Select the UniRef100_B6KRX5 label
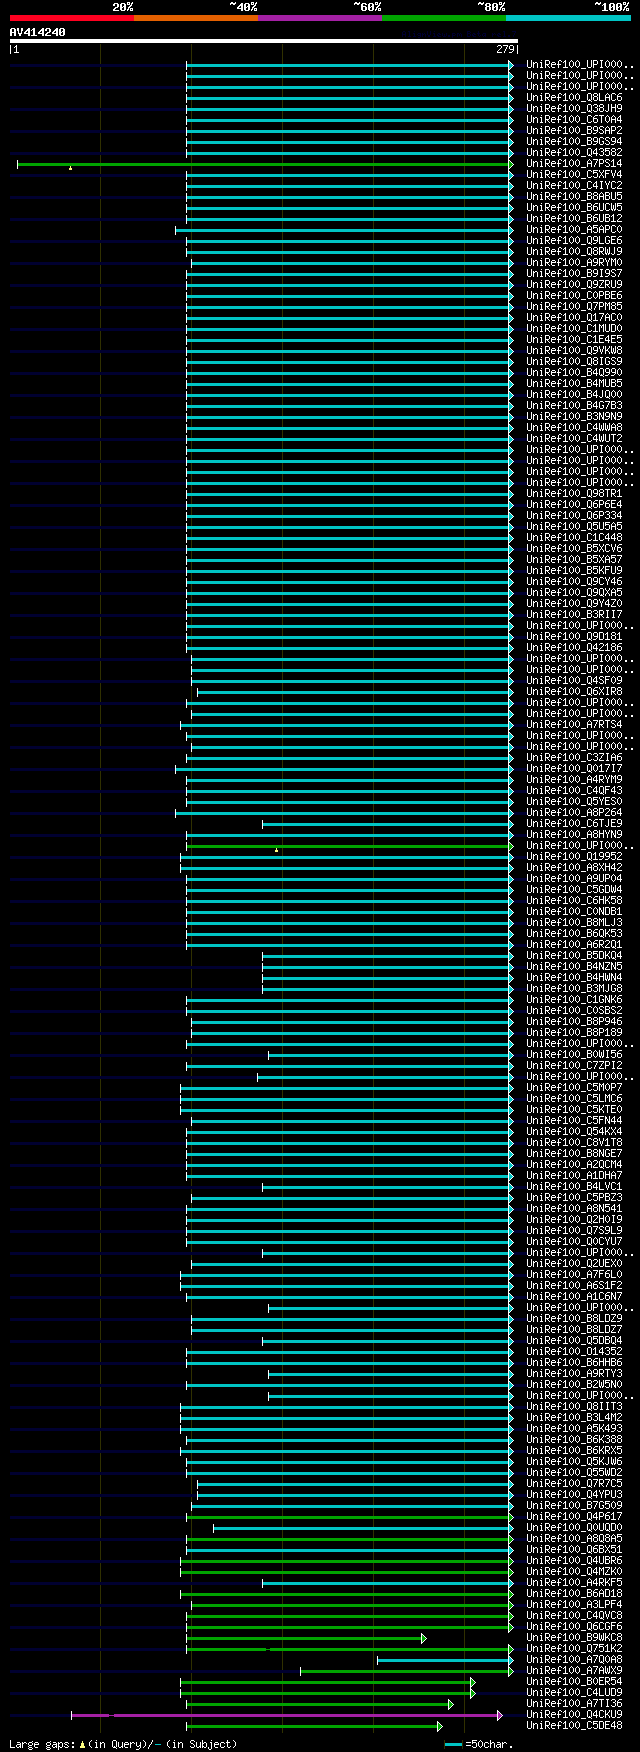 pos(574,1451)
